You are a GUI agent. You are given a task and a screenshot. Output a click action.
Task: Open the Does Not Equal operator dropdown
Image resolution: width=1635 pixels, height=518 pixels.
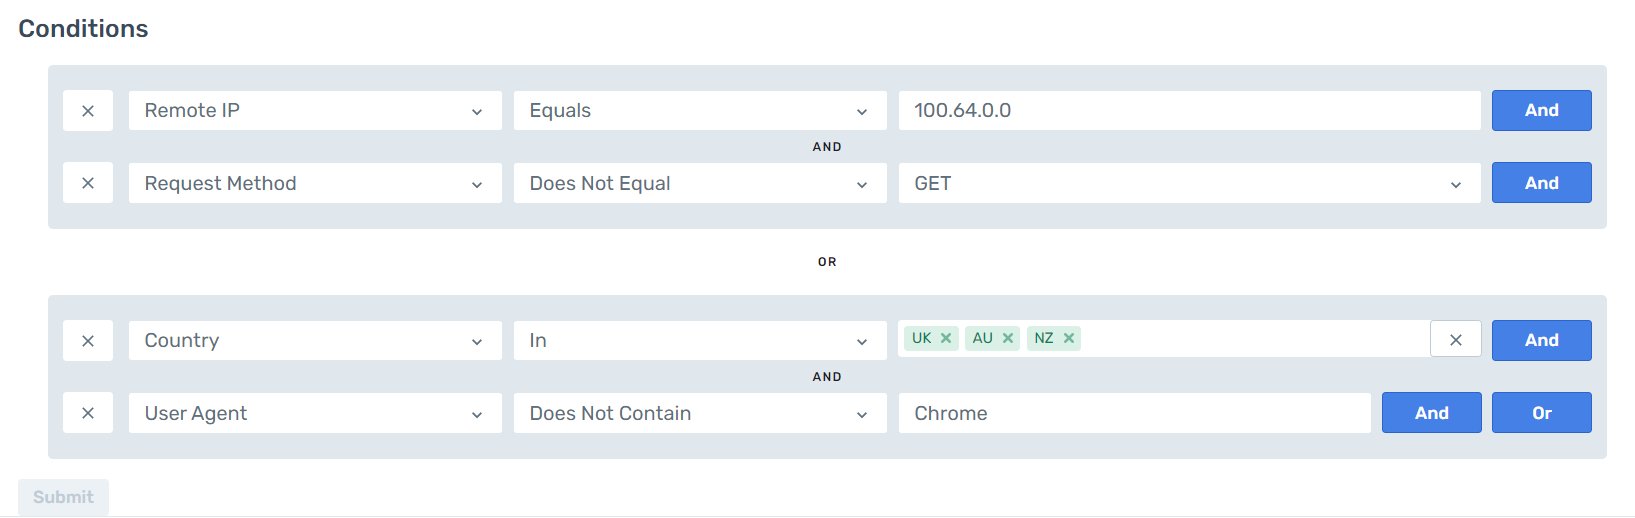pos(700,184)
